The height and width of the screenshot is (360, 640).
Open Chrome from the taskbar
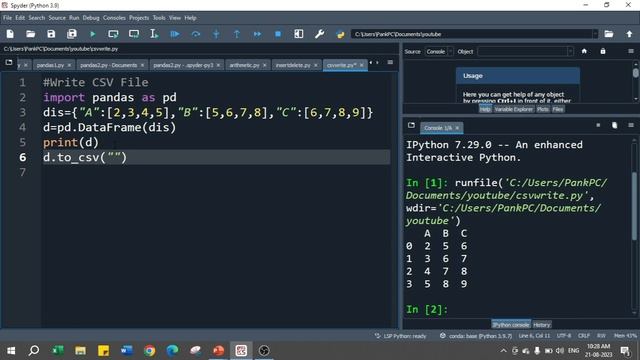149,350
